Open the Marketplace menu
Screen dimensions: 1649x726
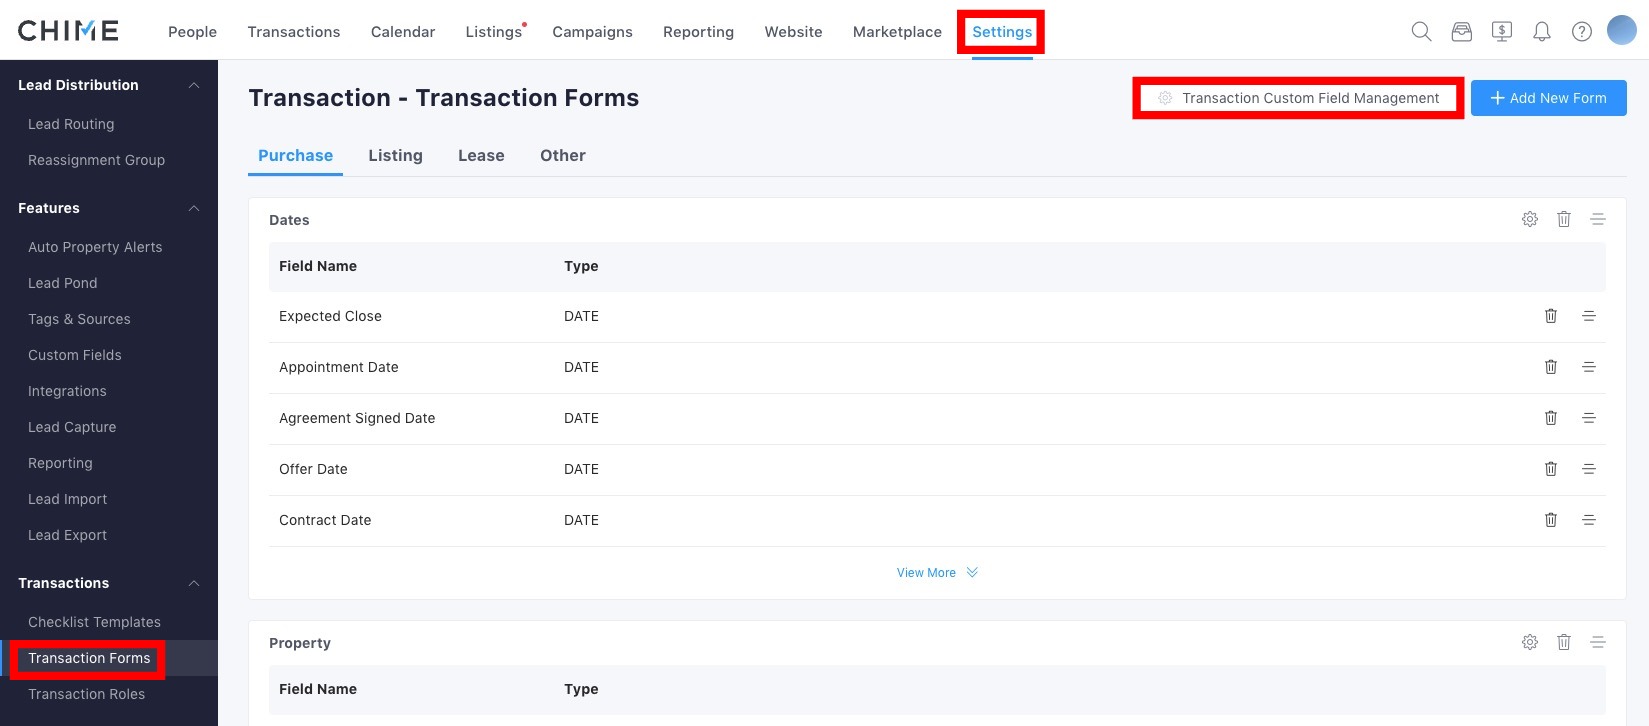[x=897, y=32]
